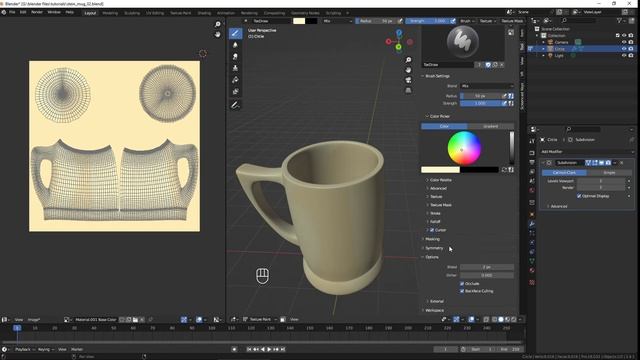The height and width of the screenshot is (360, 640).
Task: Click the image editor pan hand icon
Action: click(x=218, y=35)
